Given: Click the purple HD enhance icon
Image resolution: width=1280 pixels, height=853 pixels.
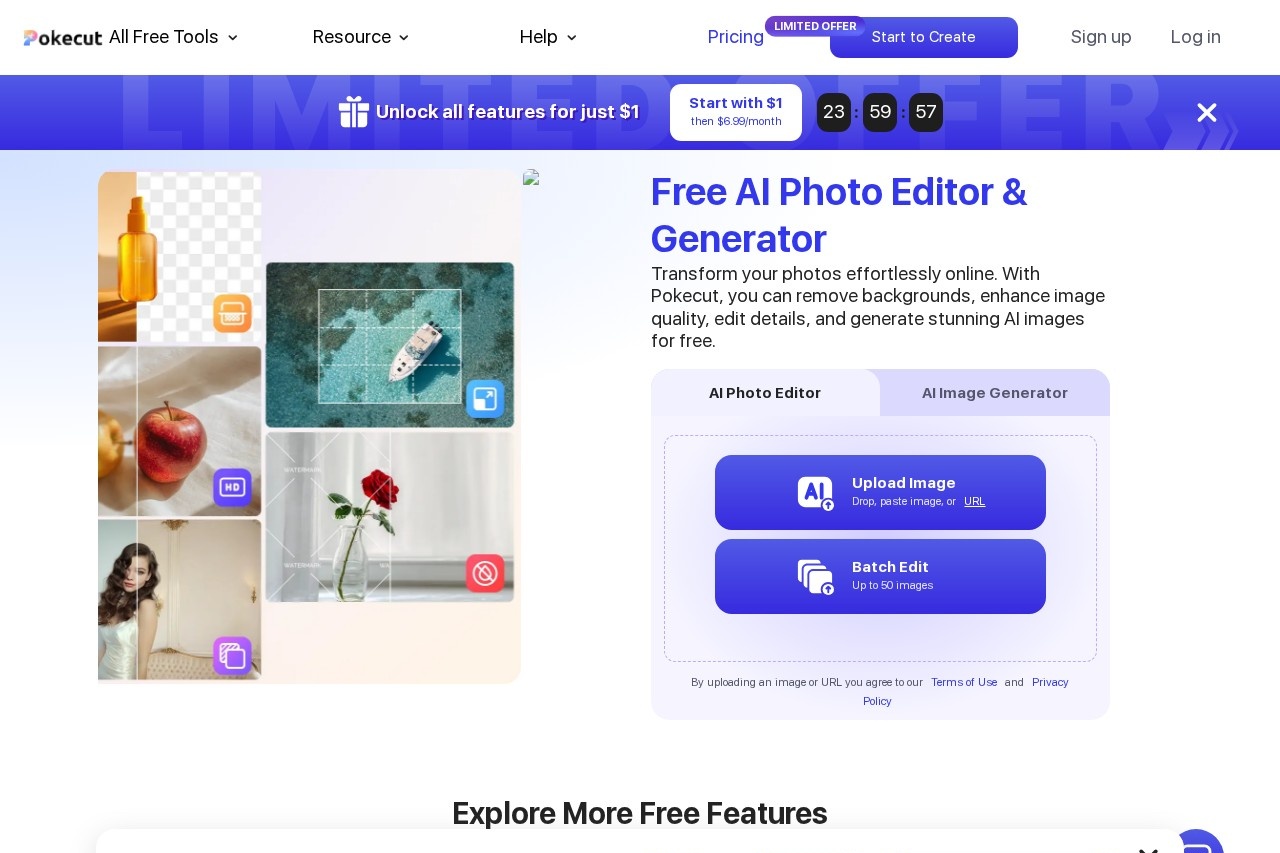Looking at the screenshot, I should pos(232,487).
